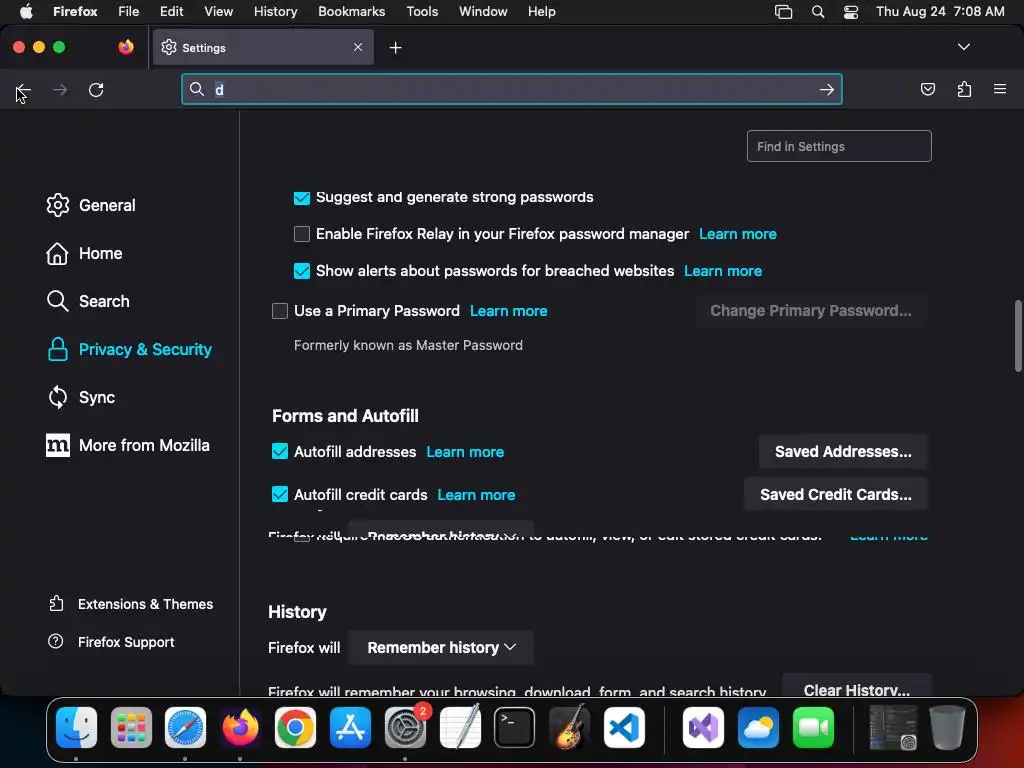The height and width of the screenshot is (768, 1024).
Task: Click the Find in Settings field
Action: point(839,146)
